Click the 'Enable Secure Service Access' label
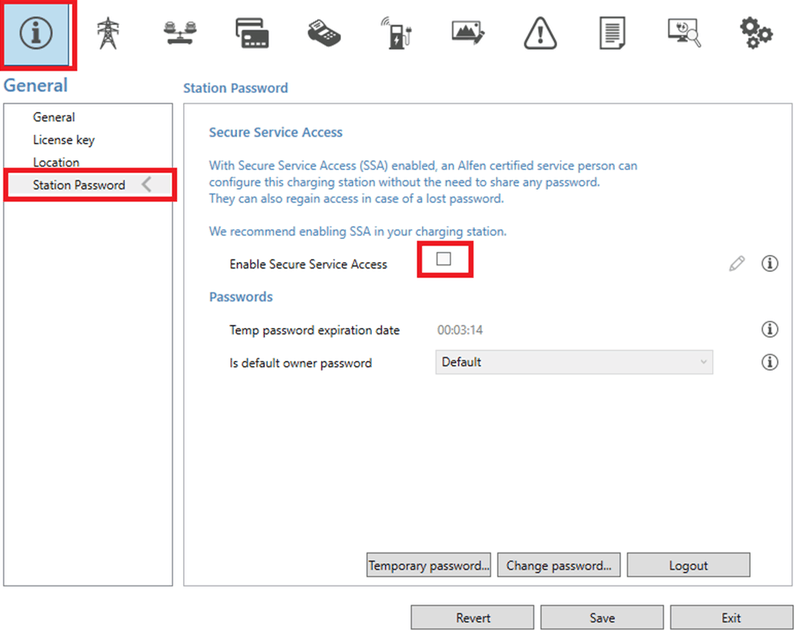 coord(308,264)
